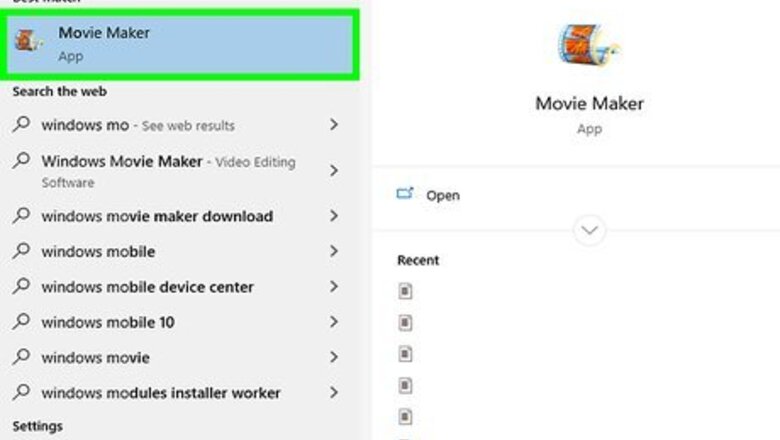Expand arrow next to 'windows mobile 10'
Image resolution: width=780 pixels, height=440 pixels.
click(x=334, y=322)
